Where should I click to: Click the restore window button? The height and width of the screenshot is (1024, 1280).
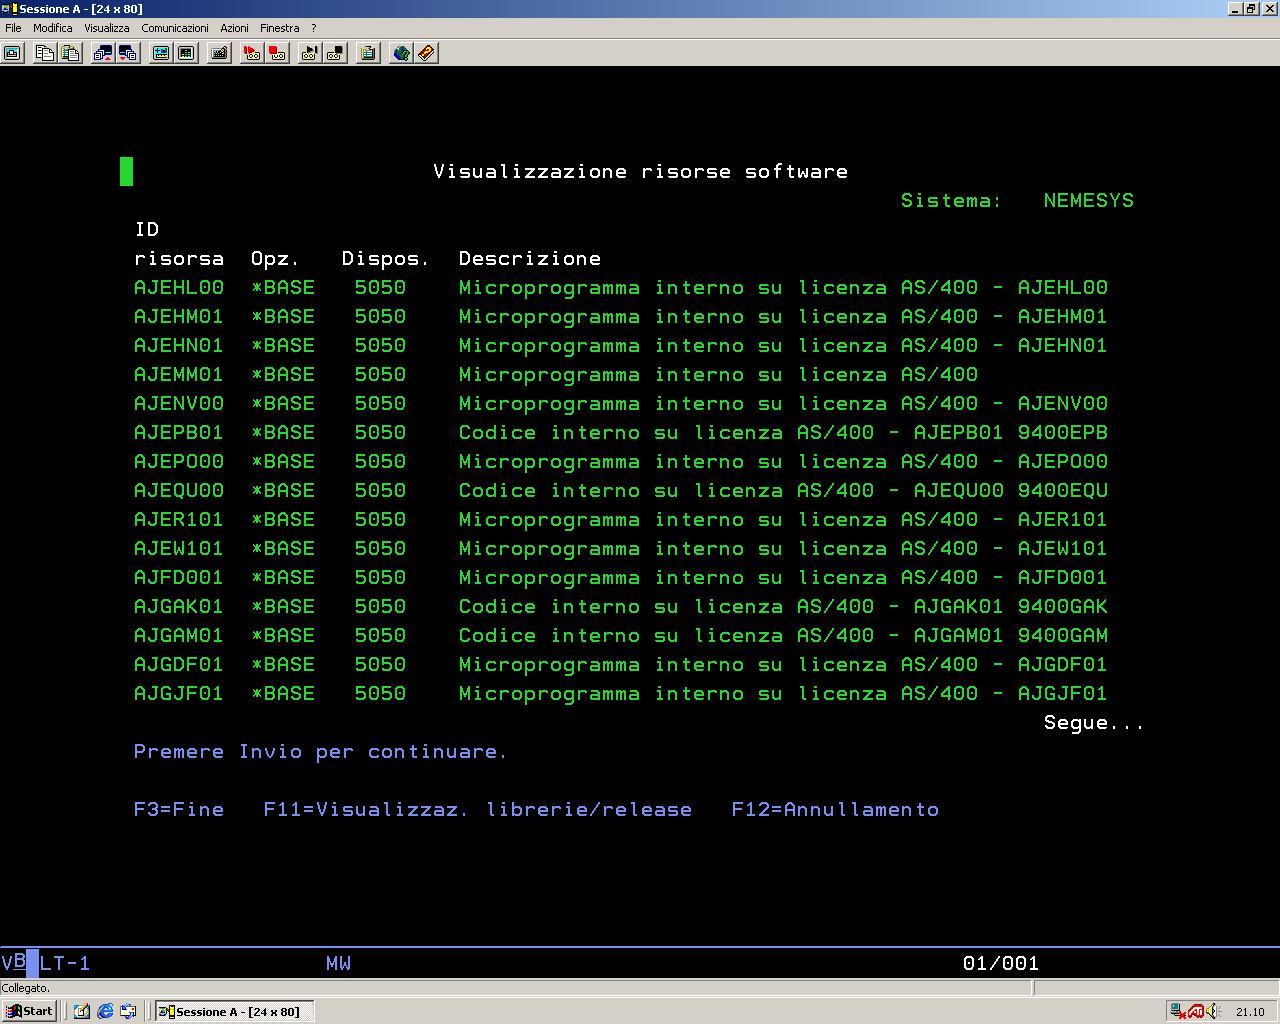point(1250,9)
